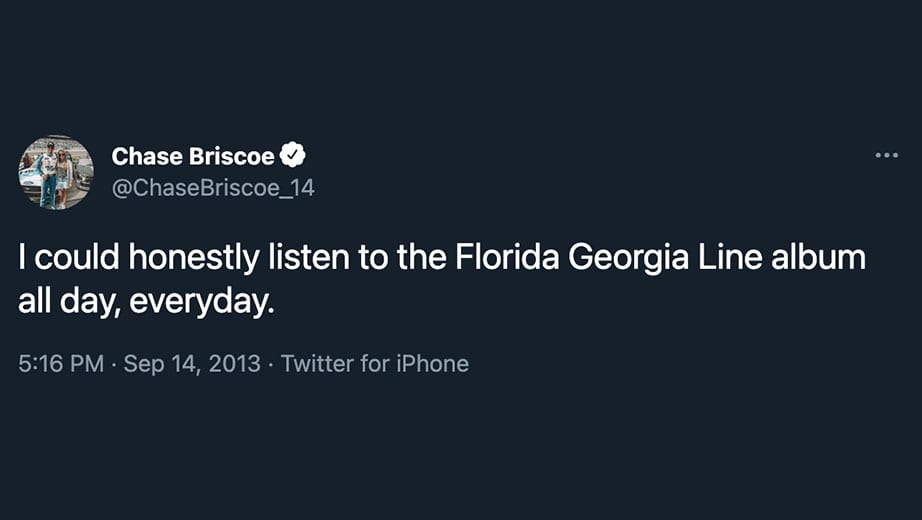Screen dimensions: 922x520
Task: Click the word "Twitter" in source label
Action: click(x=317, y=364)
